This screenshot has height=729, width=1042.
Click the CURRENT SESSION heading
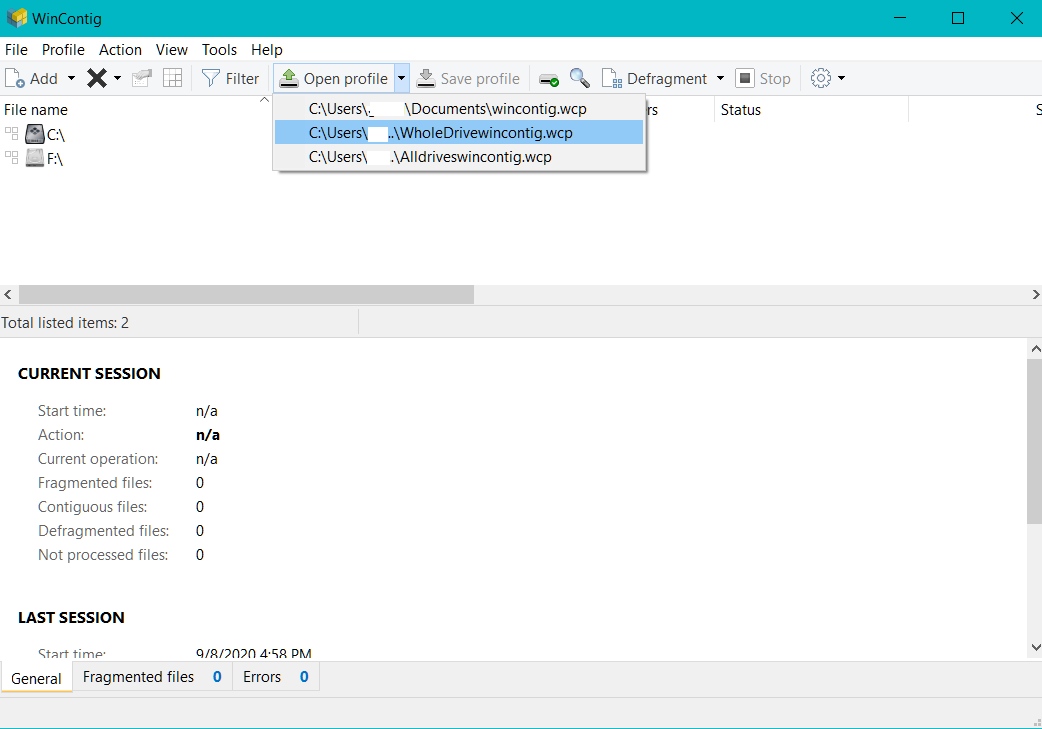89,373
